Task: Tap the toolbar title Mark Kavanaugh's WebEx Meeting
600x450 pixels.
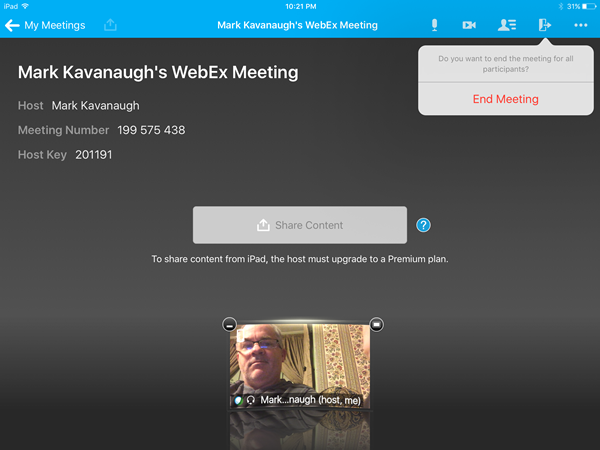Action: (297, 25)
